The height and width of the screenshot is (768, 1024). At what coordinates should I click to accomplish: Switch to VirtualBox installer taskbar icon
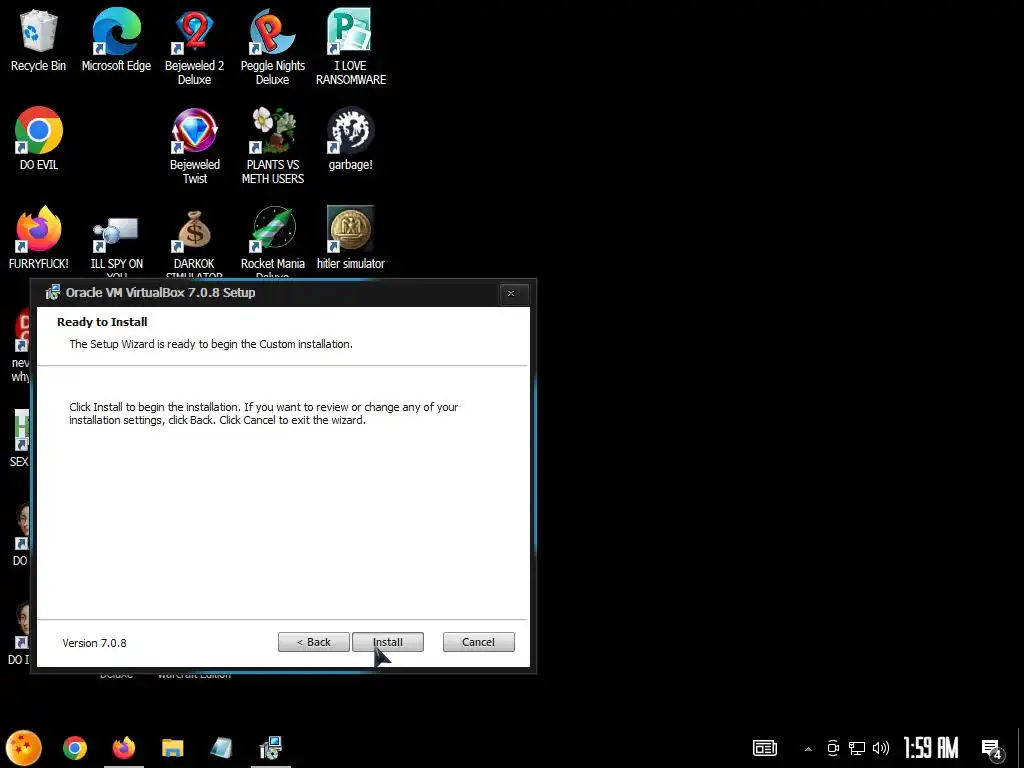click(x=270, y=748)
